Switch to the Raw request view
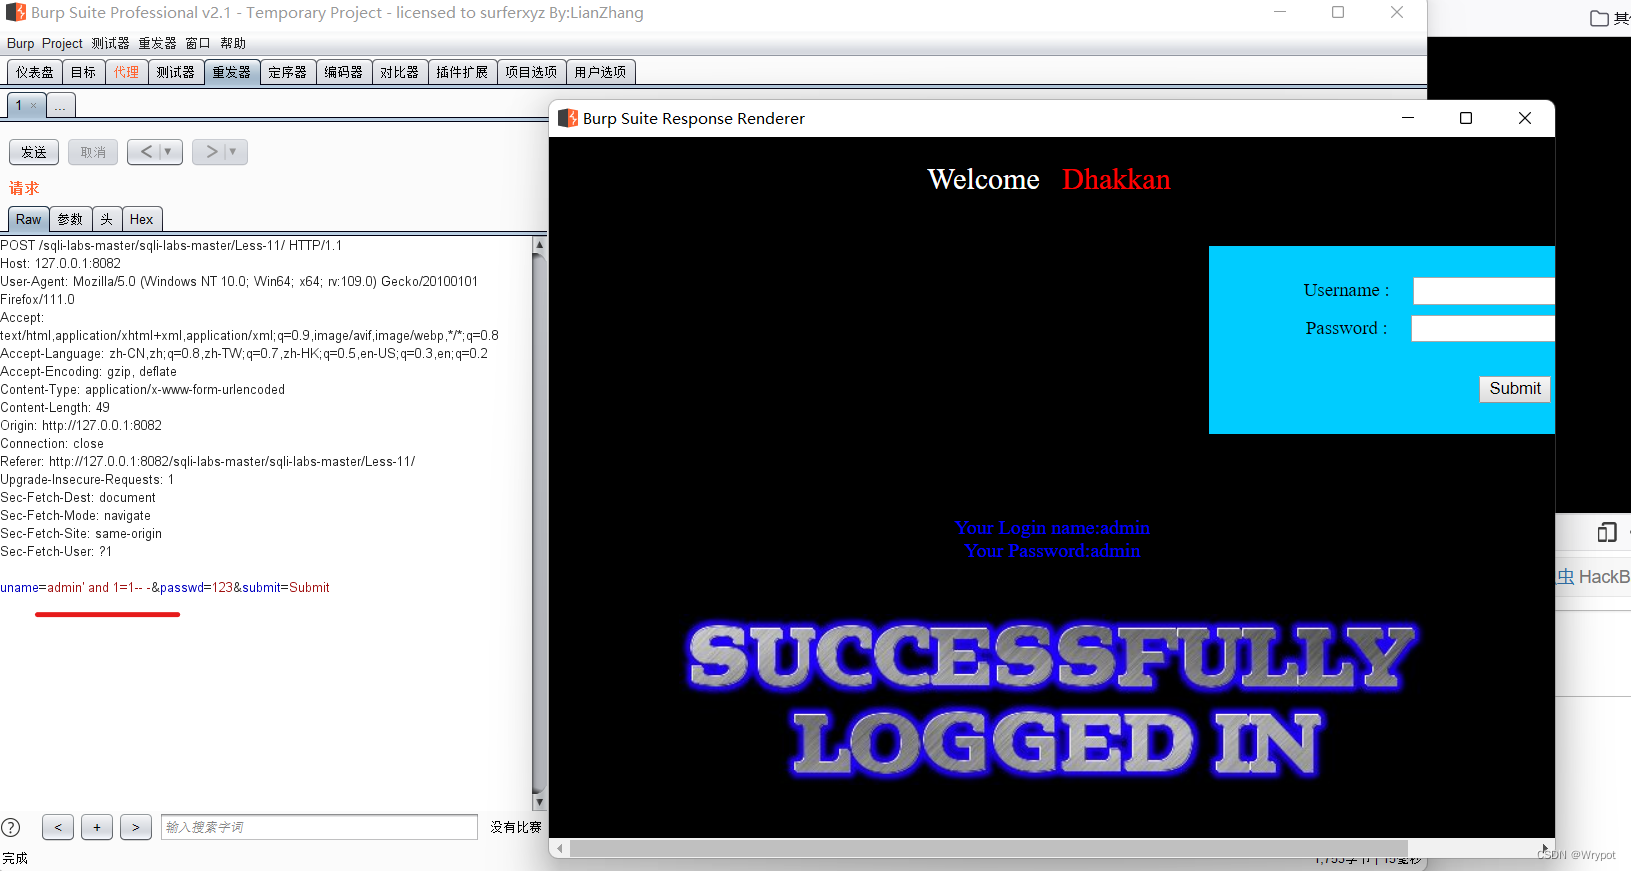Viewport: 1631px width, 871px height. (29, 219)
